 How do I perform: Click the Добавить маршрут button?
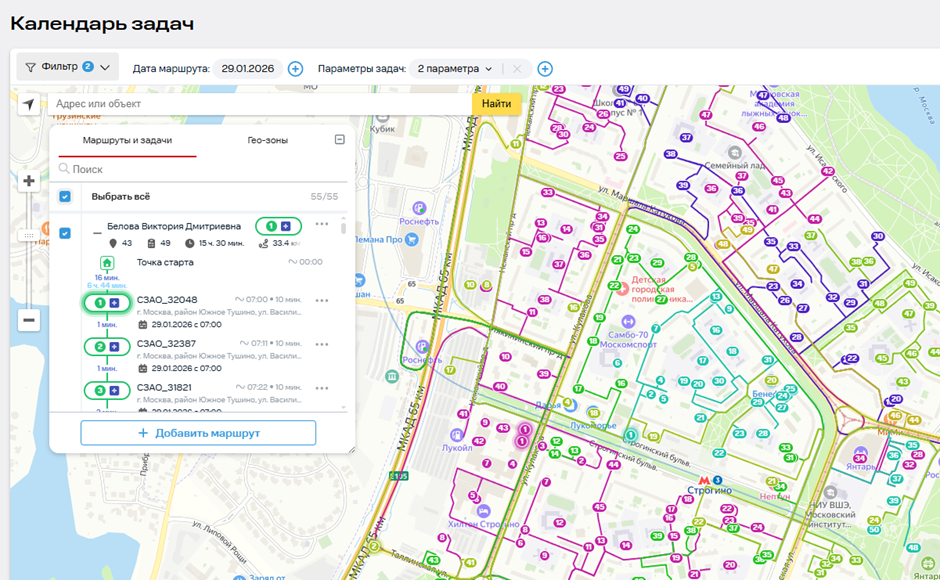click(x=198, y=433)
